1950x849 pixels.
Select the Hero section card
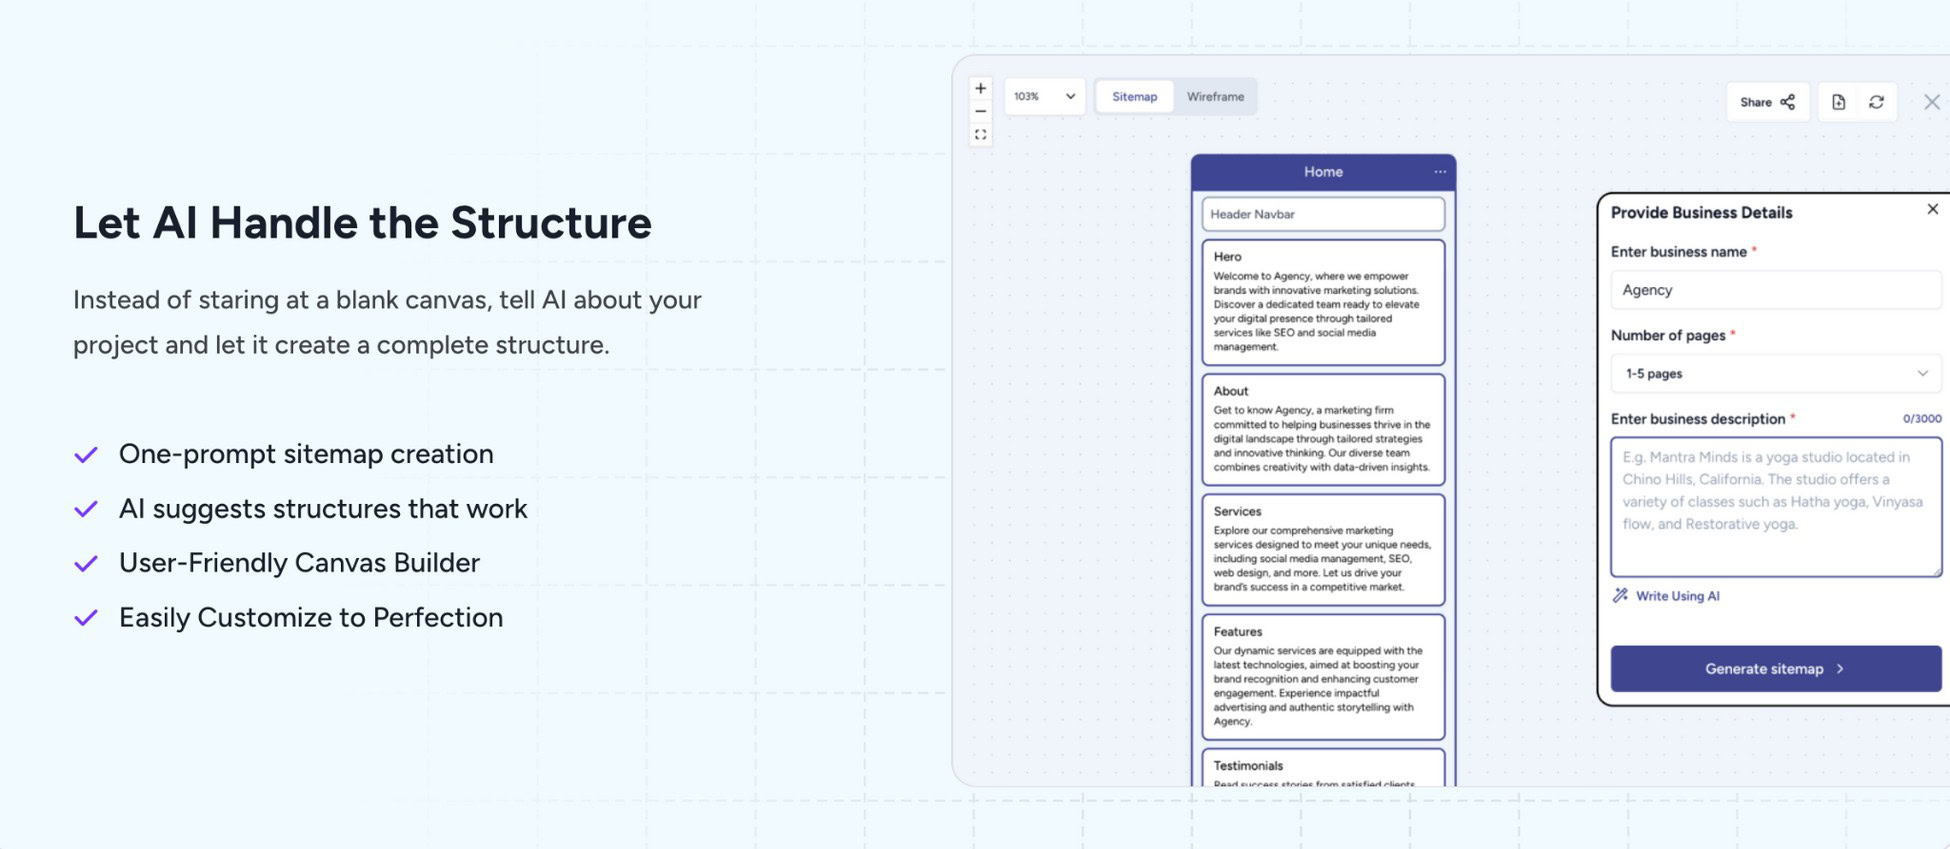click(1323, 302)
